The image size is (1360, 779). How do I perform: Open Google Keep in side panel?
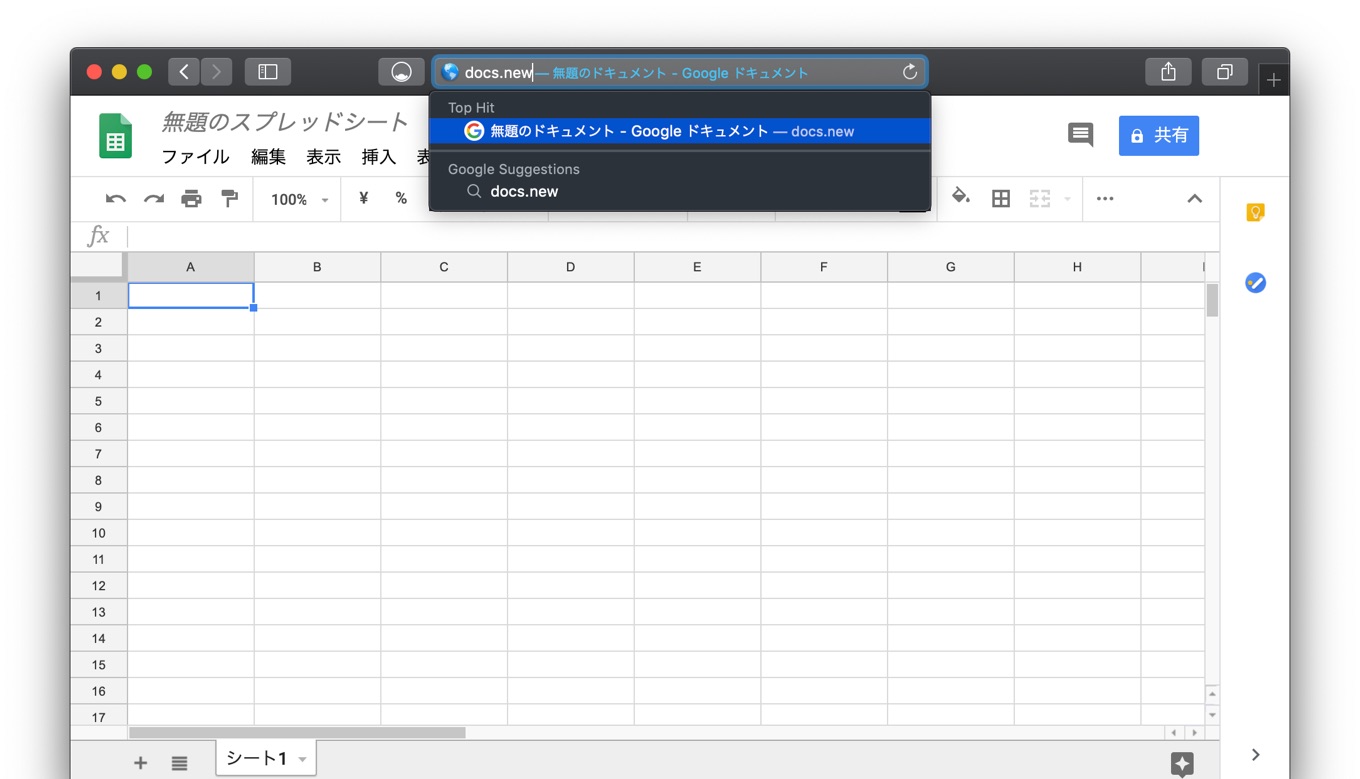click(x=1255, y=212)
